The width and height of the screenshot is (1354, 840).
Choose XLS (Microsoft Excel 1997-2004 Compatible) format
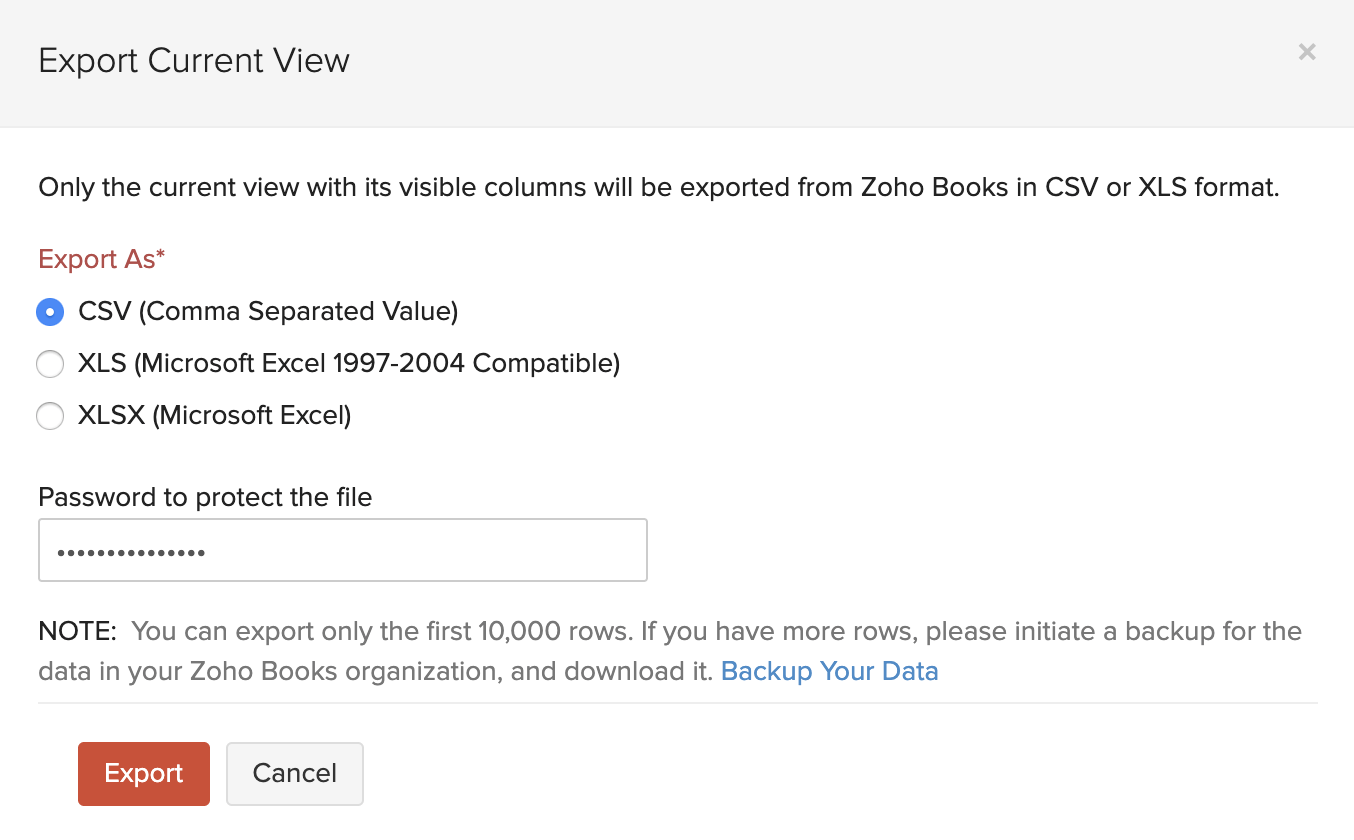coord(50,364)
